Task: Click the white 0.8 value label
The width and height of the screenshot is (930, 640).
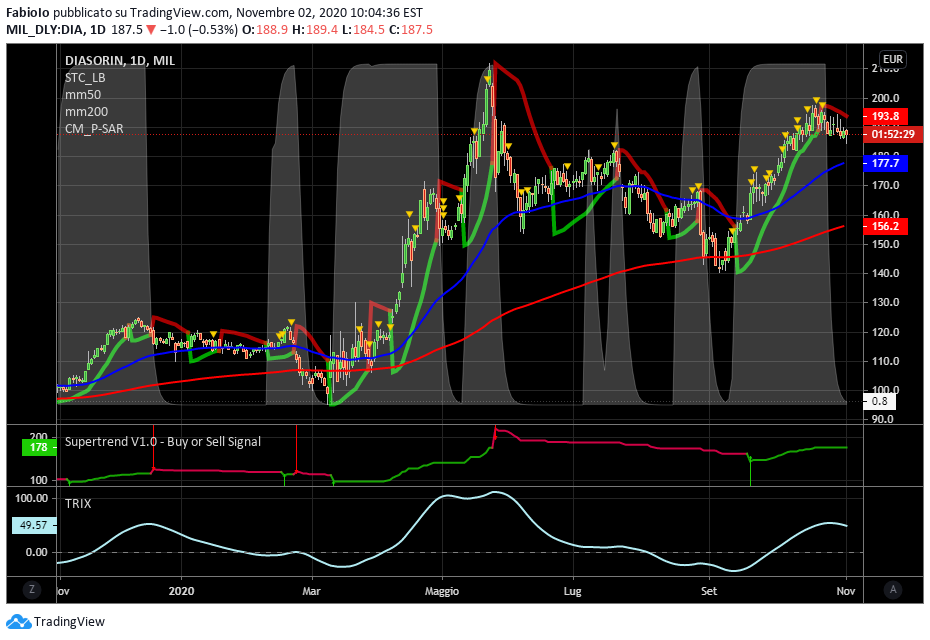Action: (x=880, y=402)
